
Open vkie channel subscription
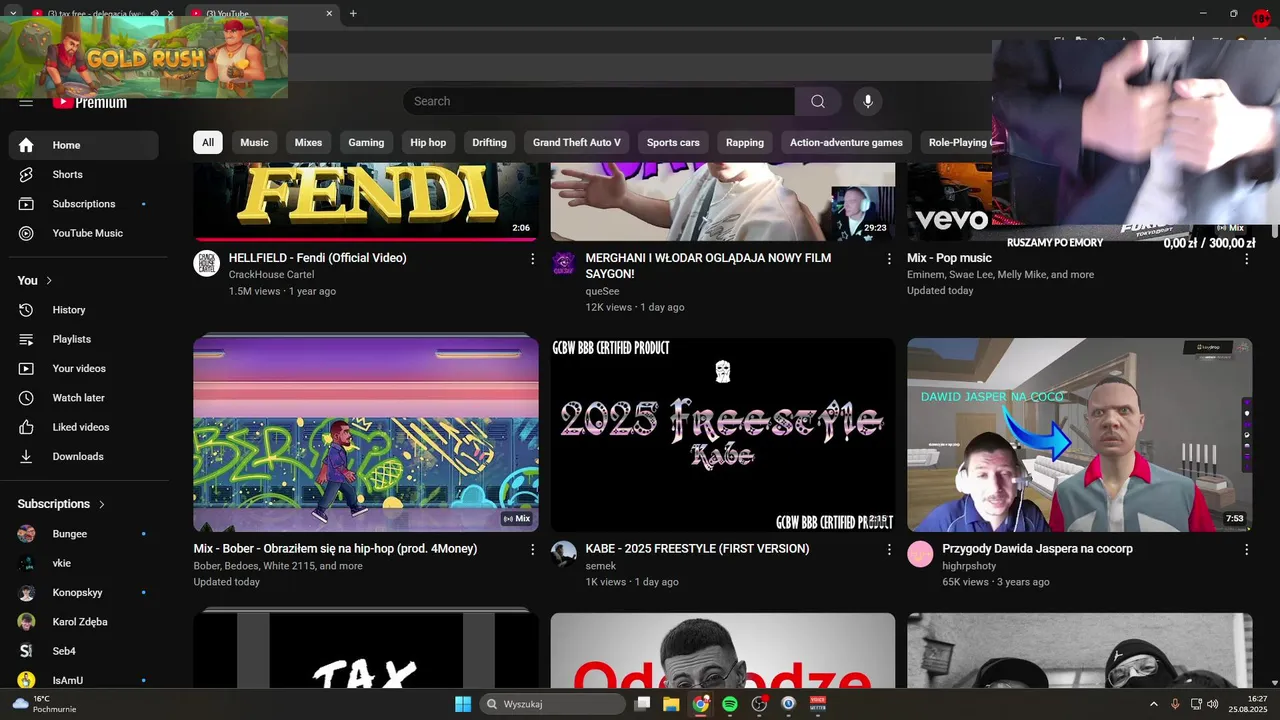84,563
